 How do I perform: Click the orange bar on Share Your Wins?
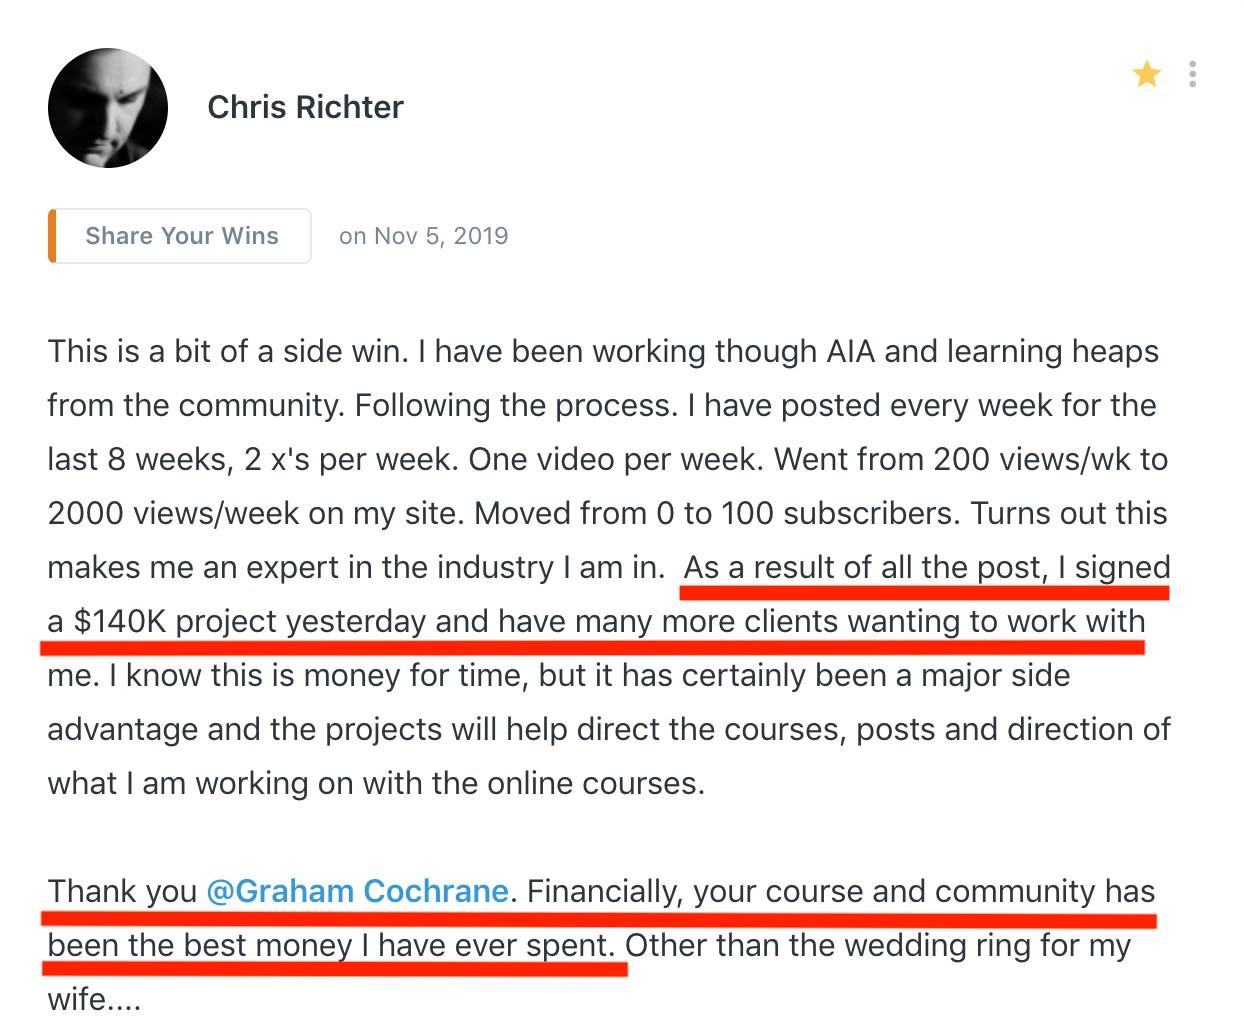coord(52,236)
